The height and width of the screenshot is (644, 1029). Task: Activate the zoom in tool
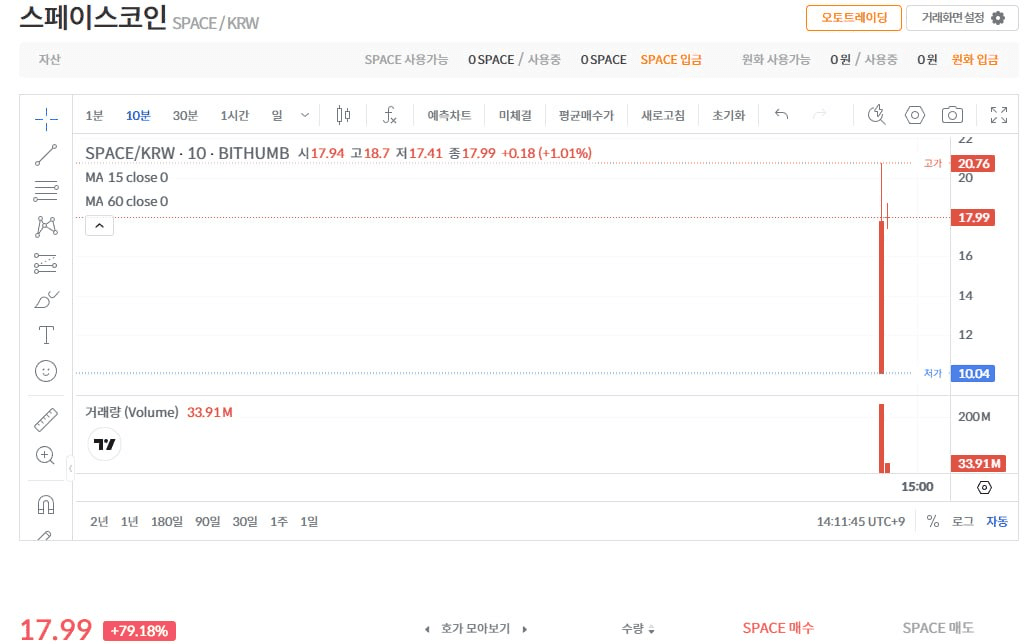(45, 455)
